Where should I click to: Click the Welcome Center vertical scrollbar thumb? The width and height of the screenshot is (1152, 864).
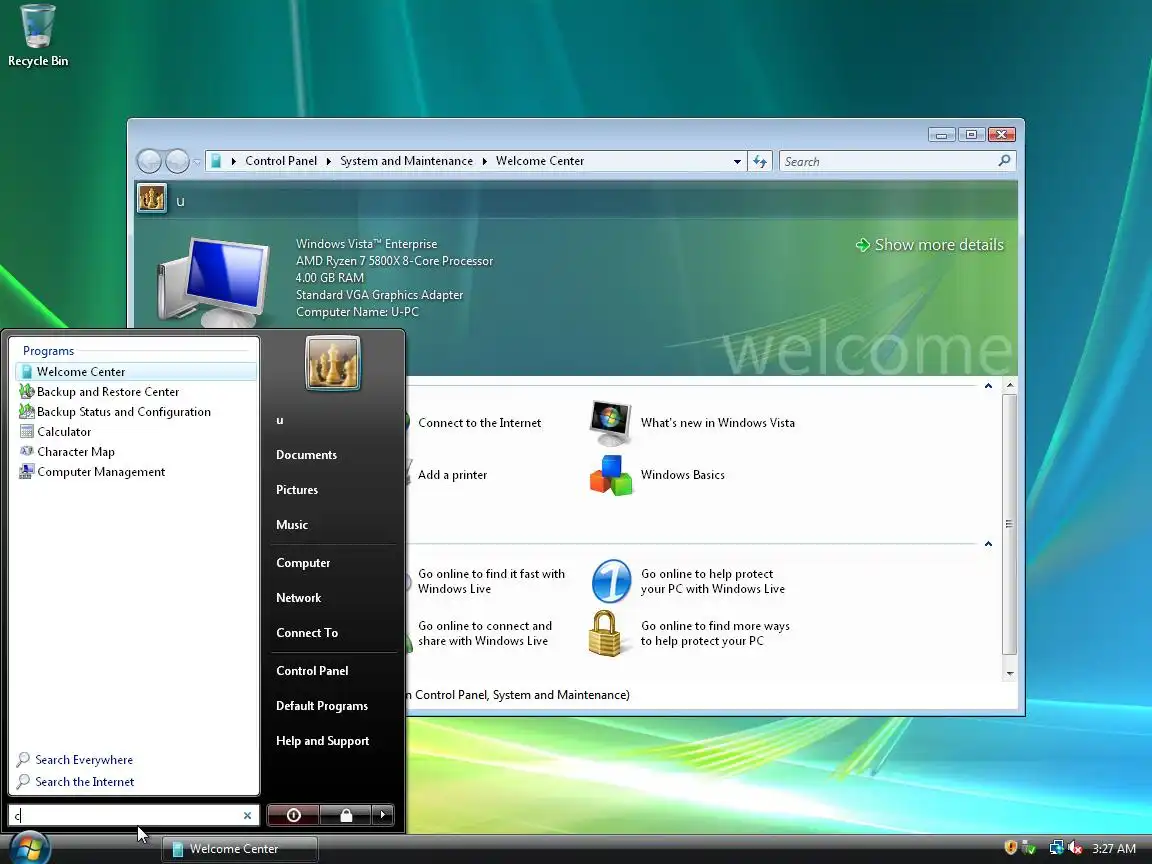pyautogui.click(x=1010, y=524)
